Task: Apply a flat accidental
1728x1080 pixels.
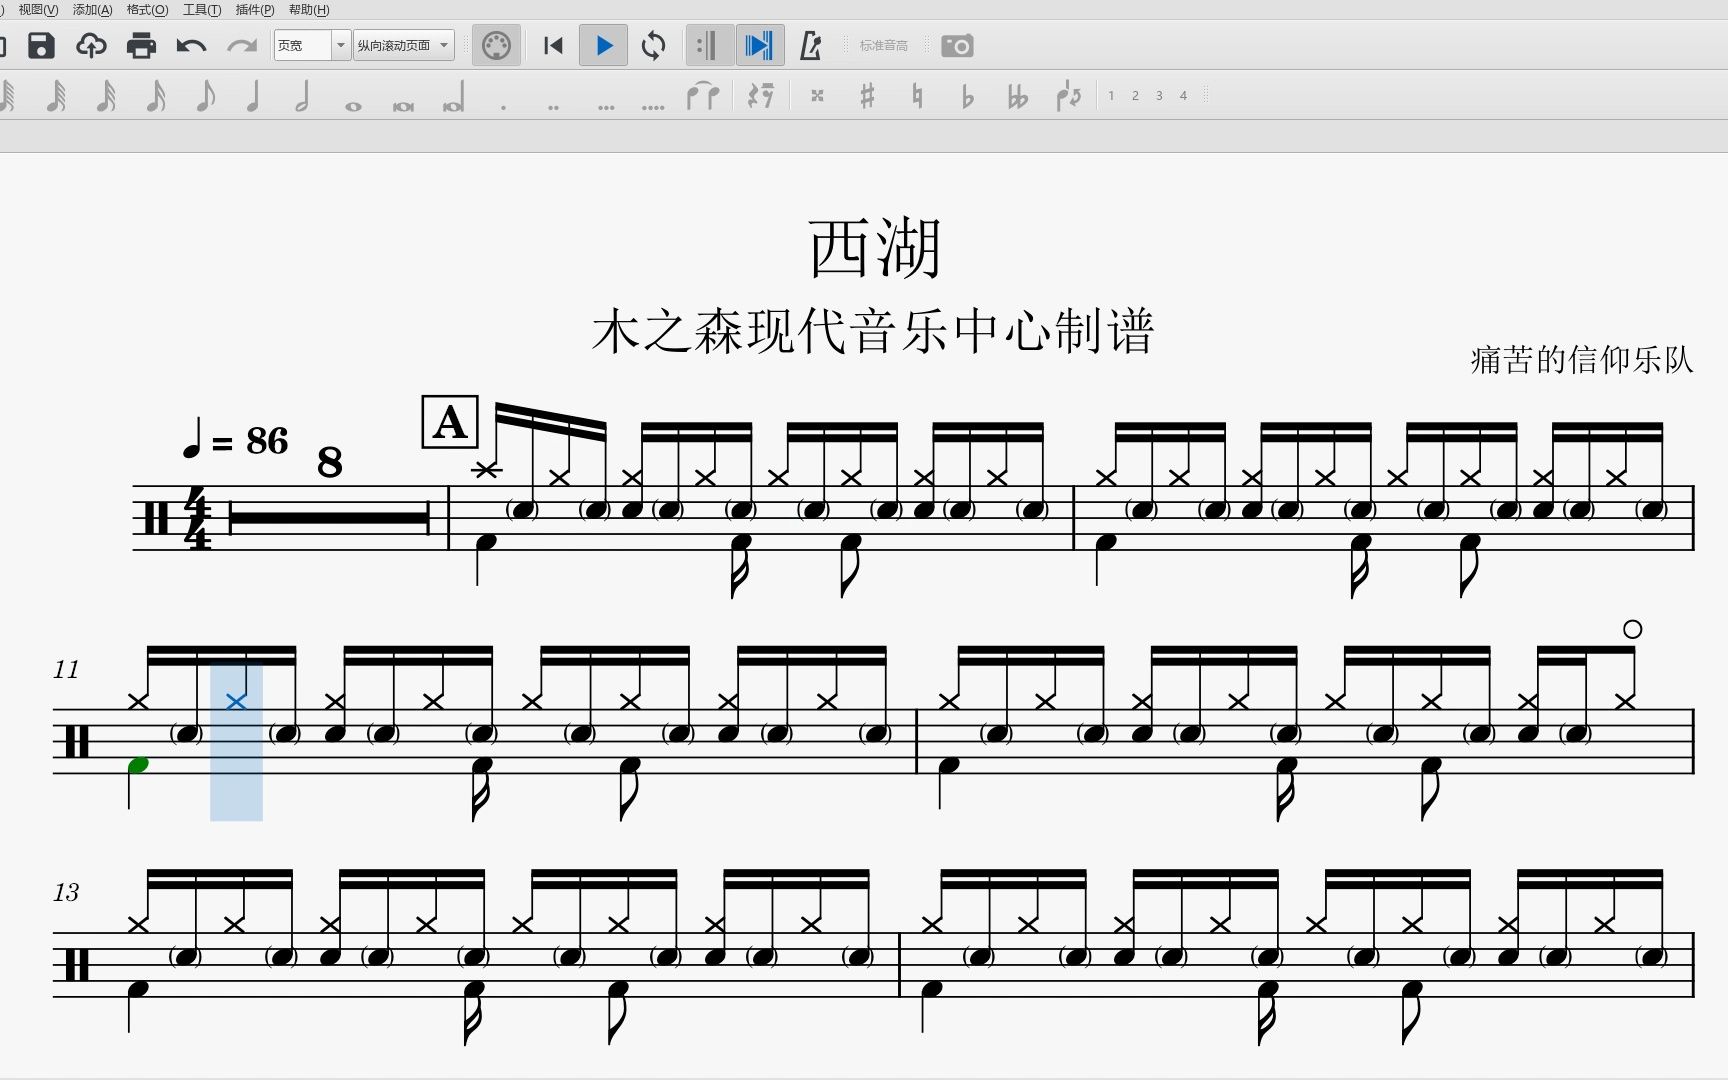Action: tap(966, 95)
